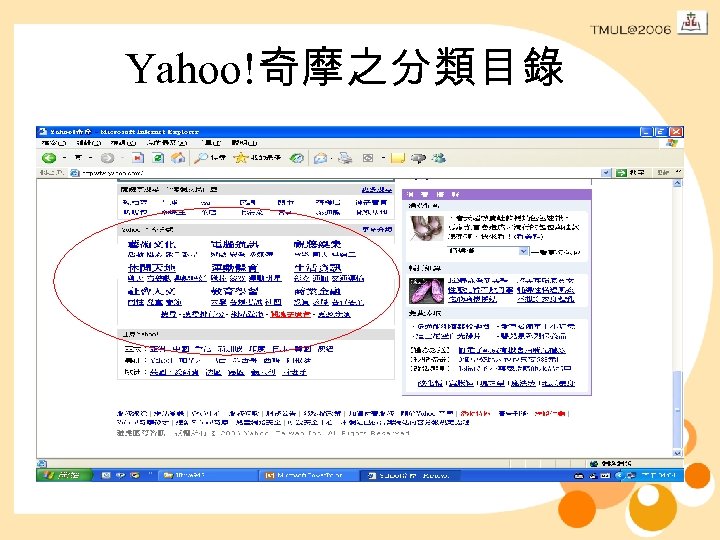The width and height of the screenshot is (720, 540).
Task: Click the scrollbar down arrow
Action: (x=677, y=453)
